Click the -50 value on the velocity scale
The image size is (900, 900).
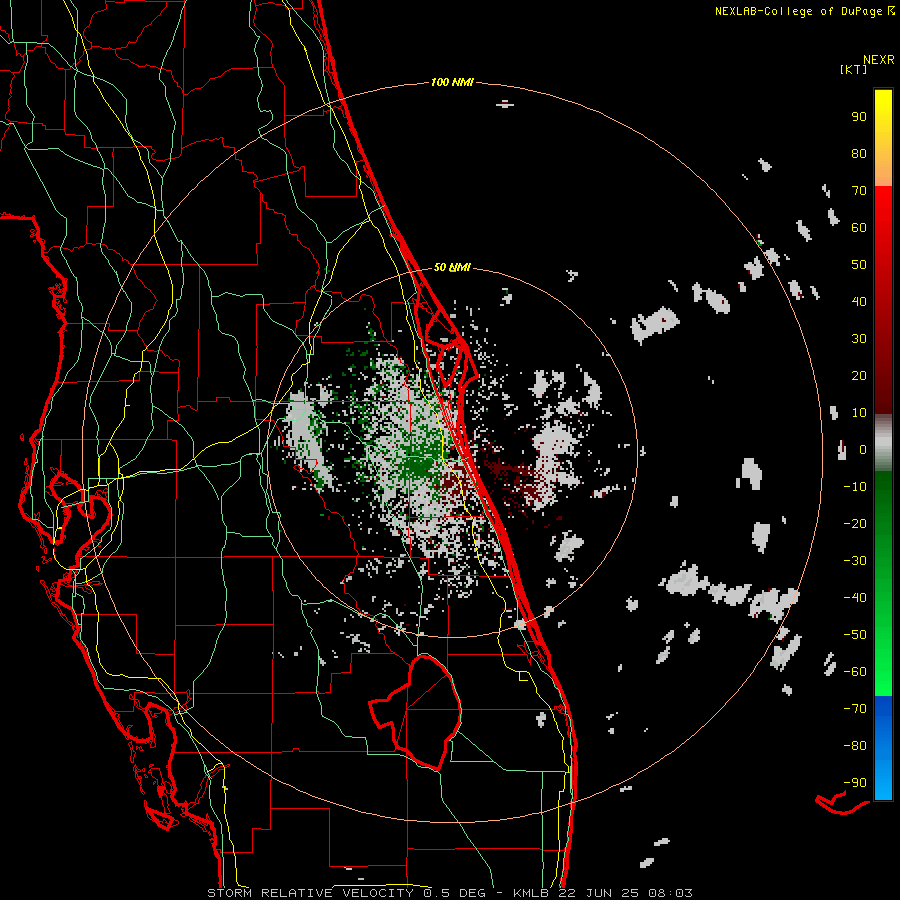[x=855, y=635]
